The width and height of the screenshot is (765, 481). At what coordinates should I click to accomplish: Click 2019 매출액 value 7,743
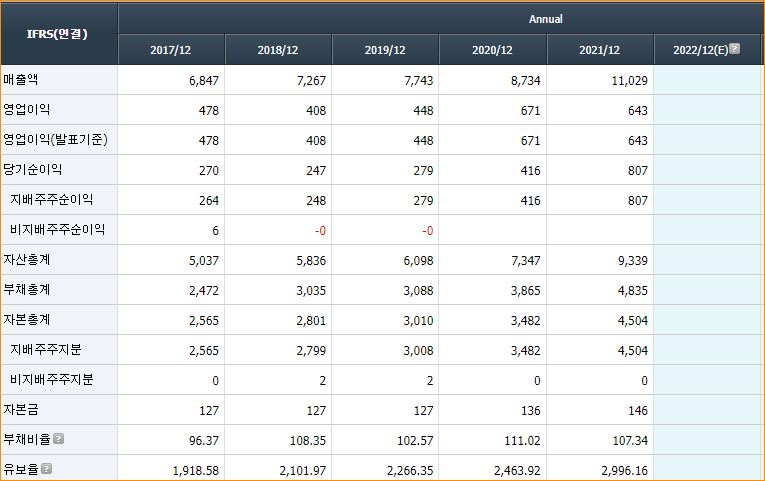(x=419, y=80)
